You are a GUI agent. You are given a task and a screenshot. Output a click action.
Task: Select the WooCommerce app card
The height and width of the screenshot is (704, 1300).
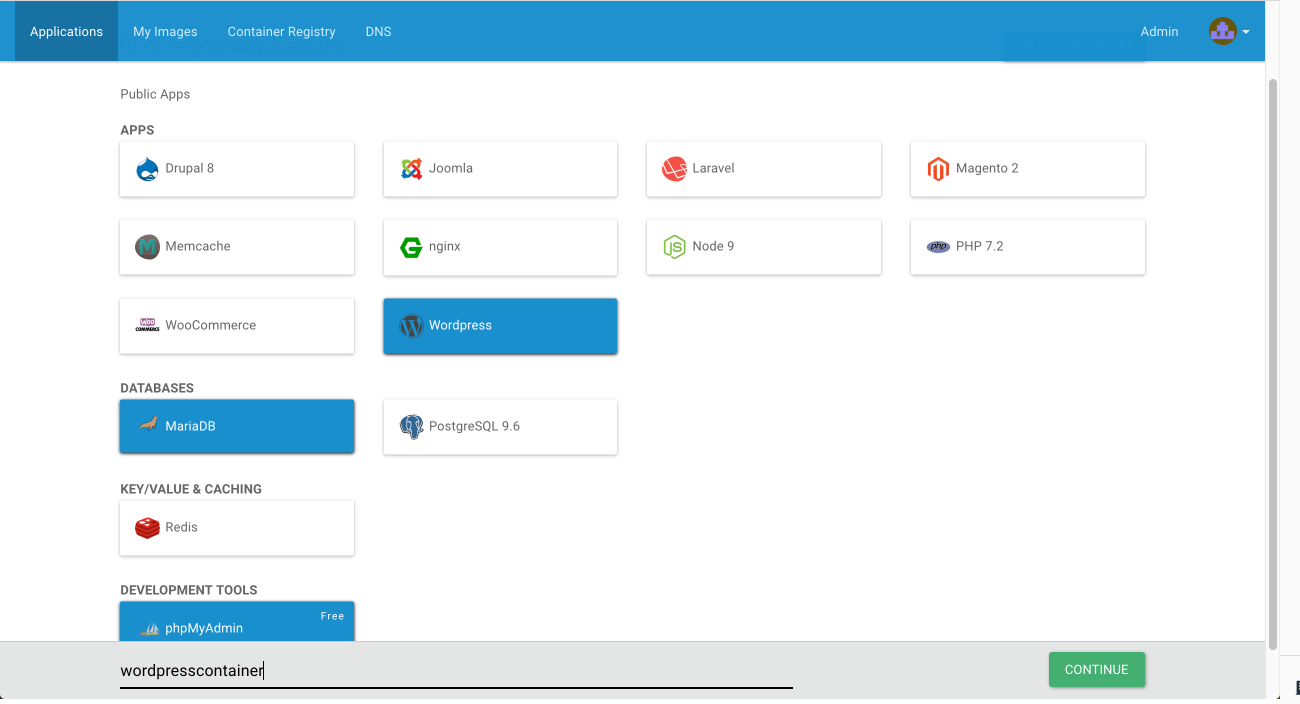tap(237, 326)
